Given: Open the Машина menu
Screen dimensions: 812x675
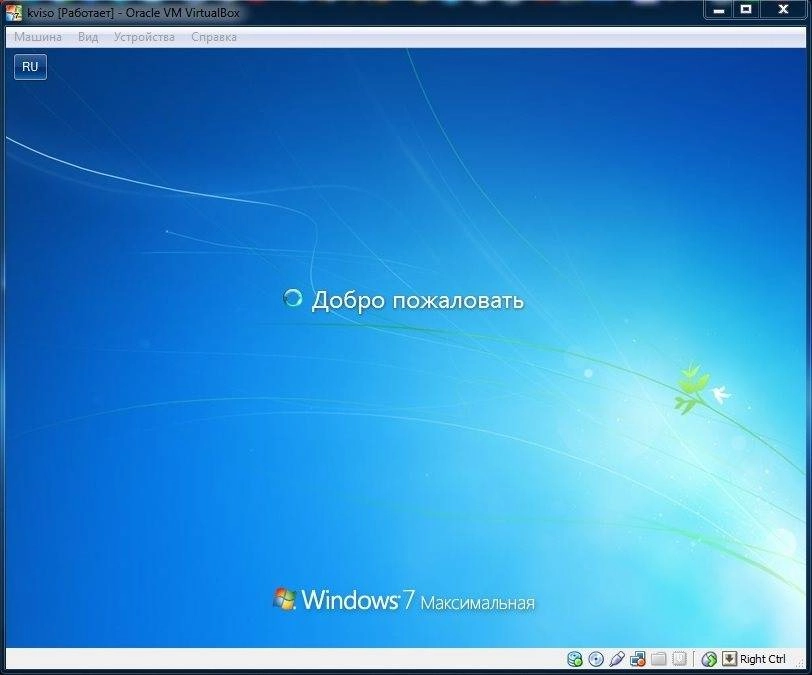Looking at the screenshot, I should point(38,37).
